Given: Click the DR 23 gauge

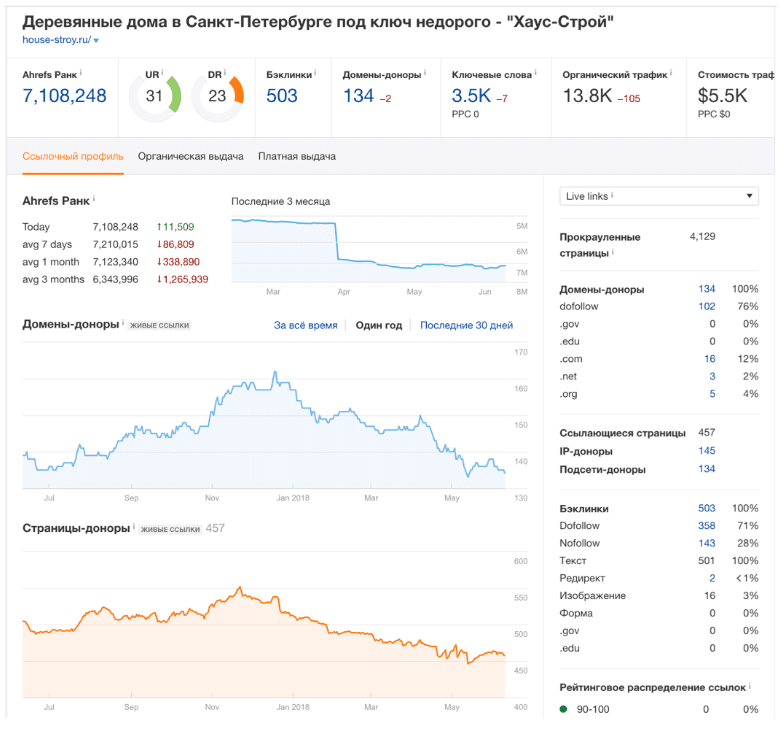Looking at the screenshot, I should (x=218, y=96).
